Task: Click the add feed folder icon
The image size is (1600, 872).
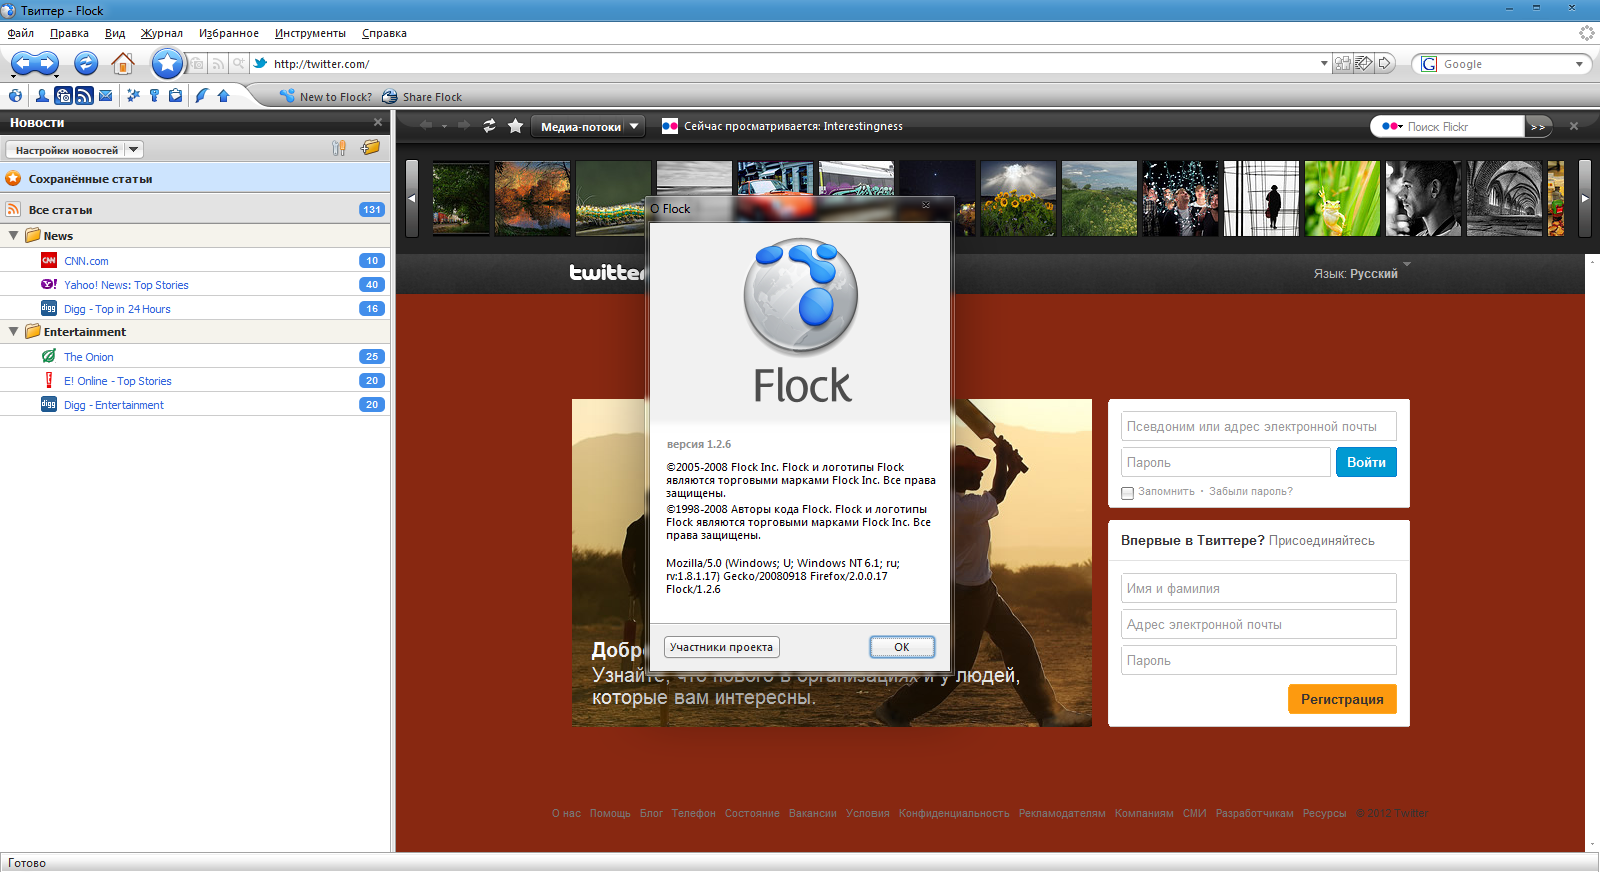Action: click(371, 148)
